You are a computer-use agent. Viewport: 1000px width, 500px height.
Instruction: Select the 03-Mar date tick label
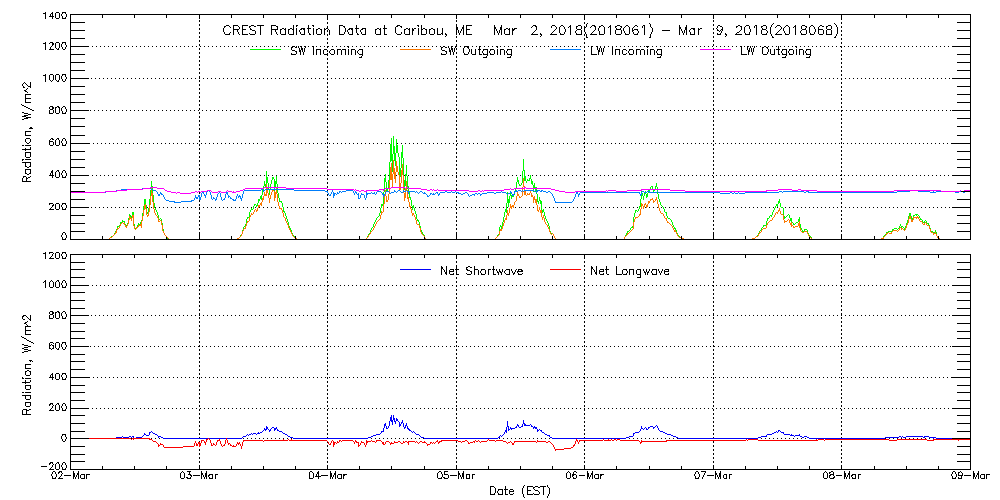pyautogui.click(x=199, y=475)
